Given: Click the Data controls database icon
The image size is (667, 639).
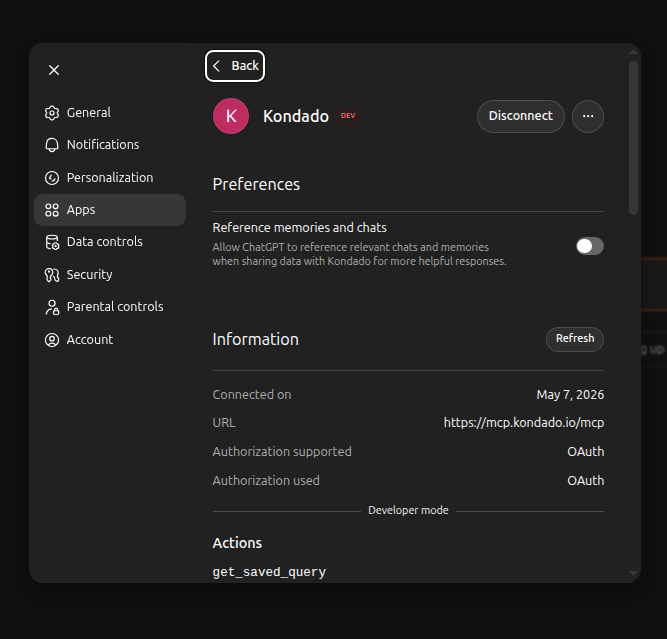Looking at the screenshot, I should coord(52,242).
